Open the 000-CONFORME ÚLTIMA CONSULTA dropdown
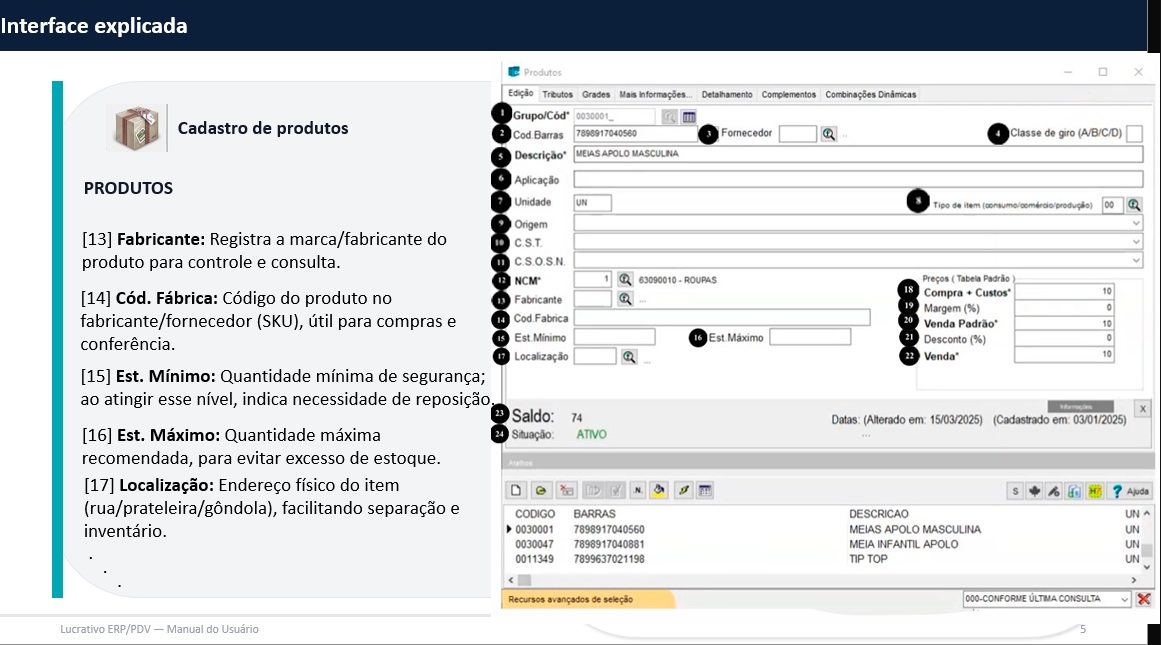1161x645 pixels. (1125, 599)
